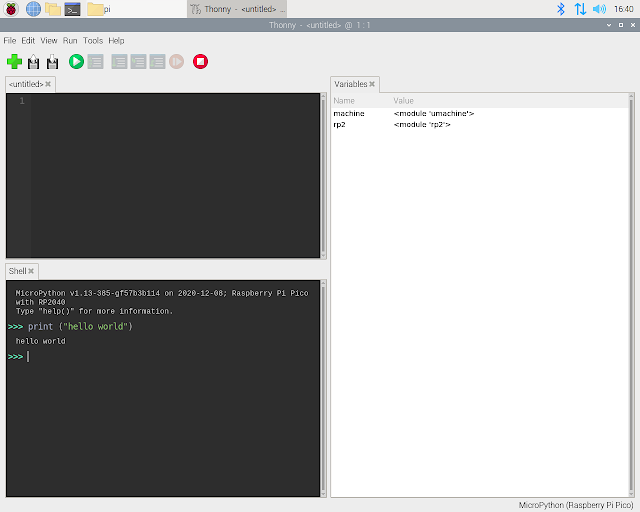Screen dimensions: 640x512
Task: Open the network arrows tray icon
Action: click(580, 9)
